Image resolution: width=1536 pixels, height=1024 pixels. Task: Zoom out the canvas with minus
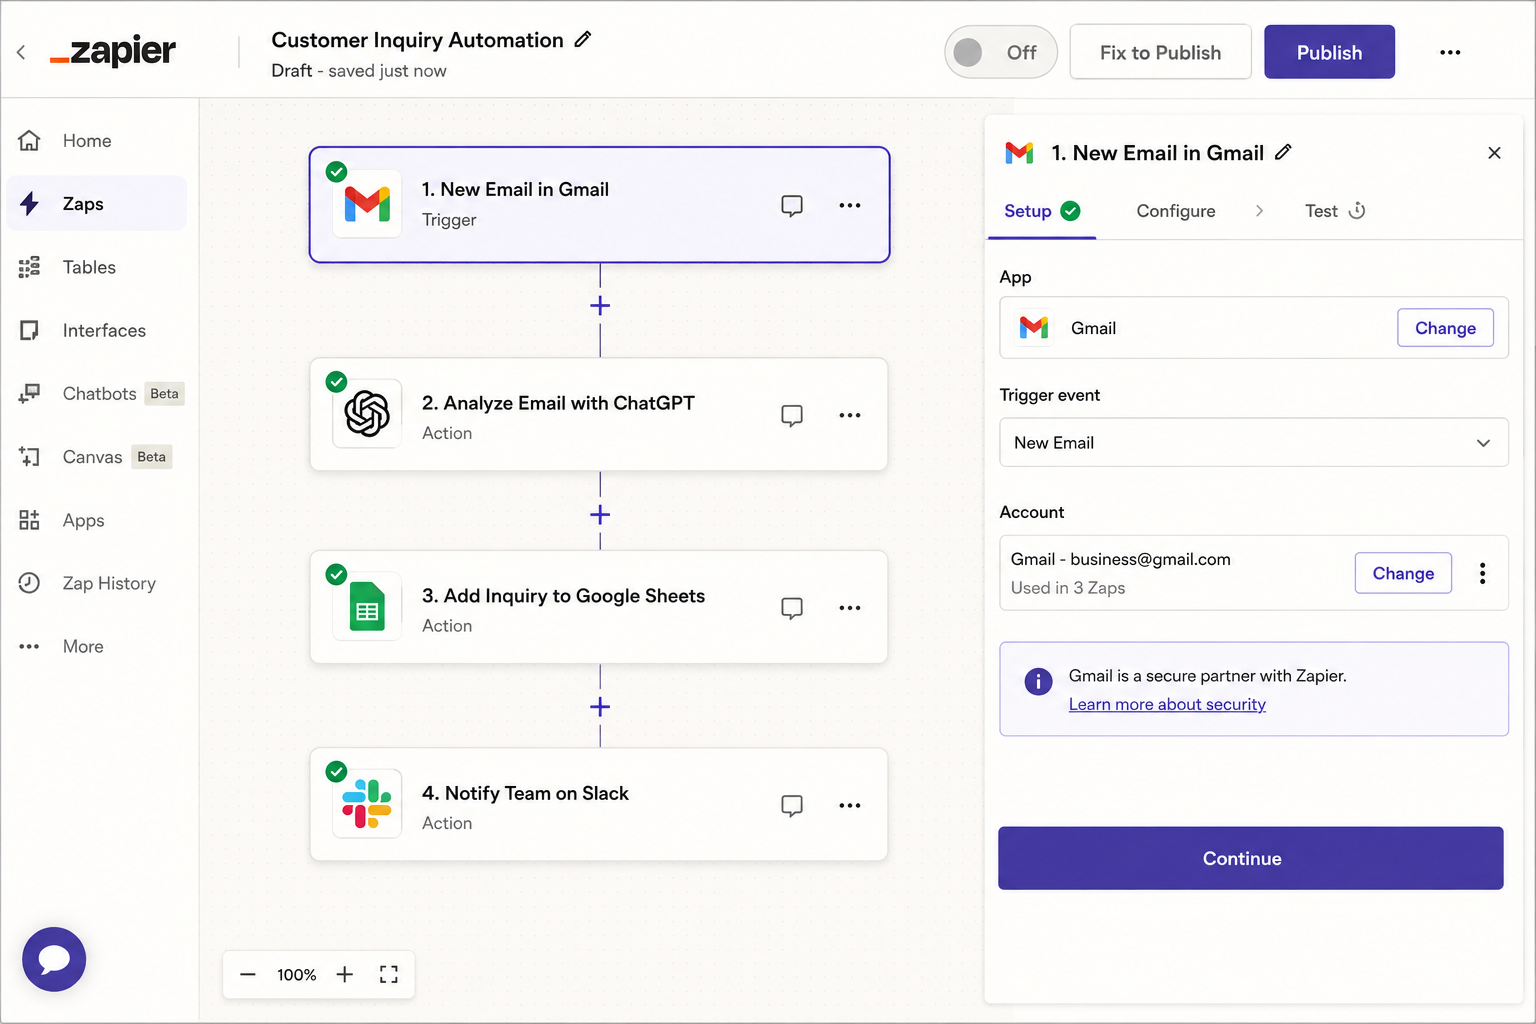248,975
